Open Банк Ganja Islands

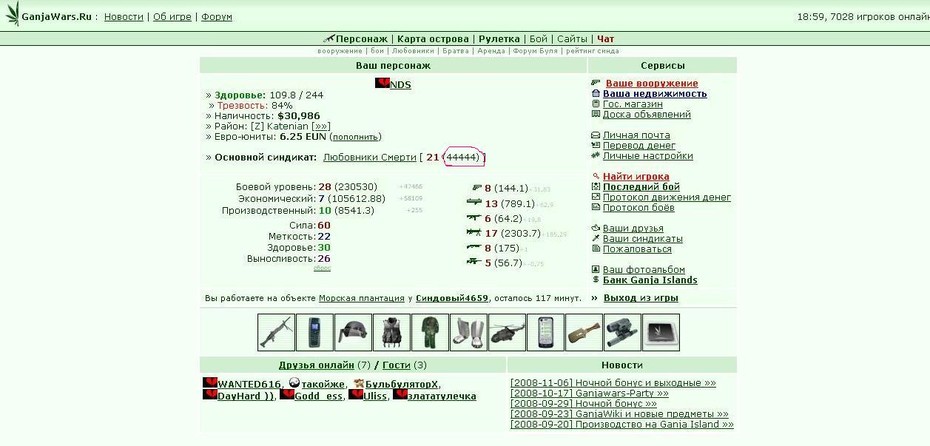point(650,280)
